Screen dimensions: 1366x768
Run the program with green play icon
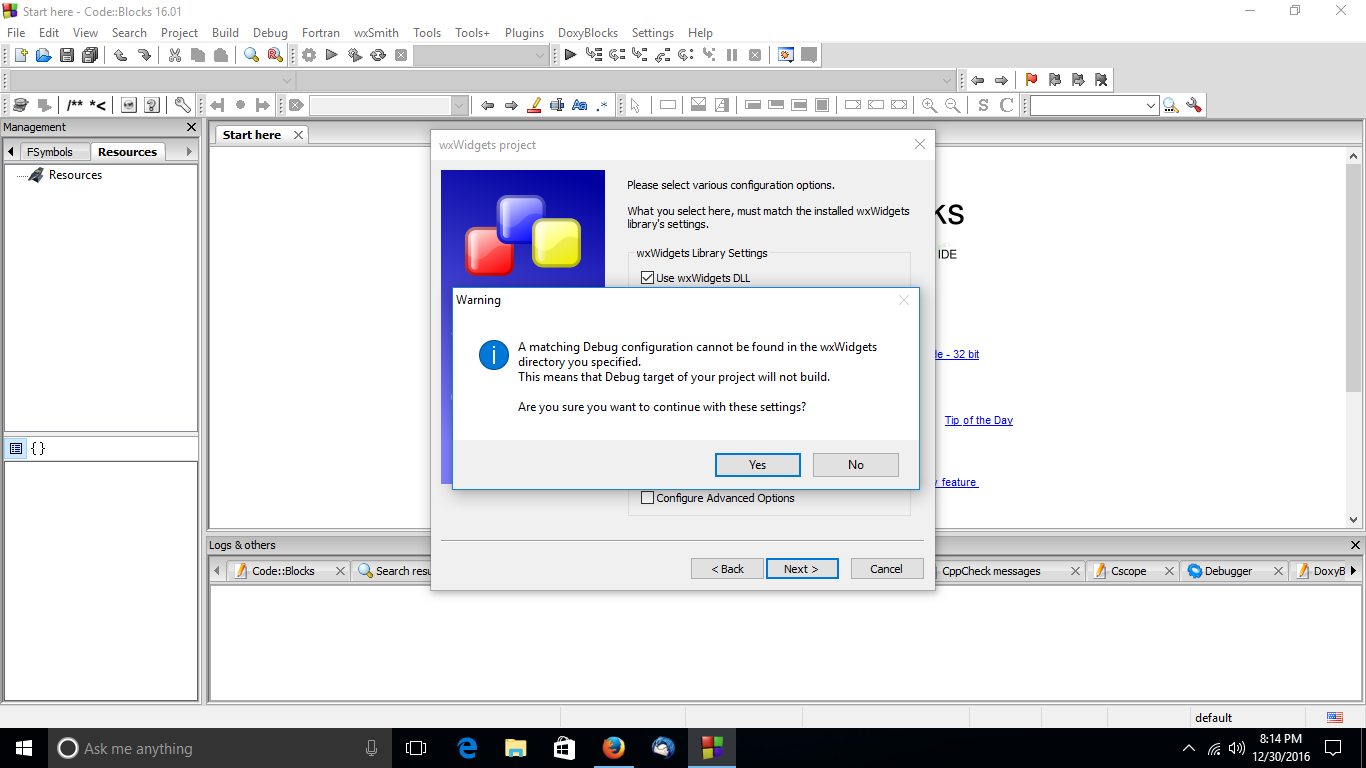point(332,55)
